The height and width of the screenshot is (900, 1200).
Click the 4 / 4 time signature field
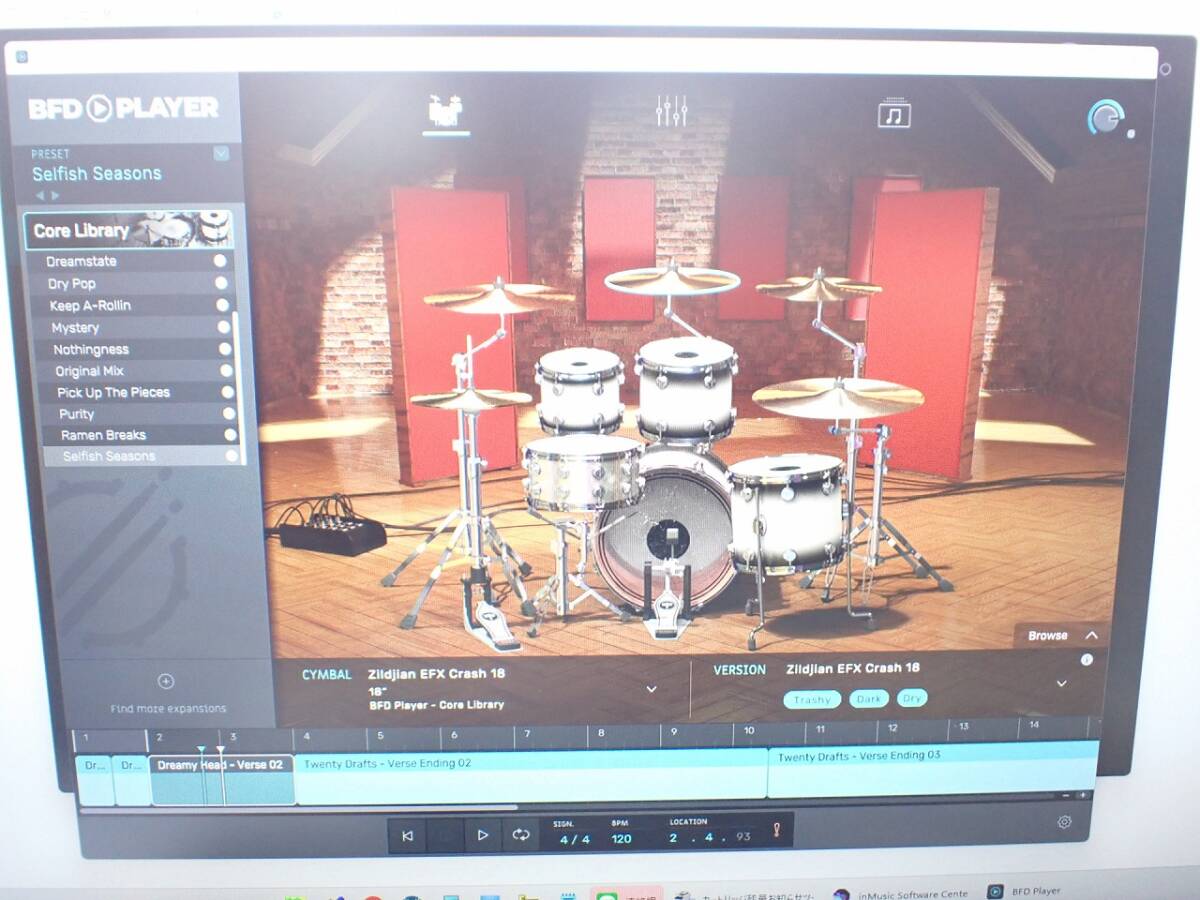coord(574,839)
